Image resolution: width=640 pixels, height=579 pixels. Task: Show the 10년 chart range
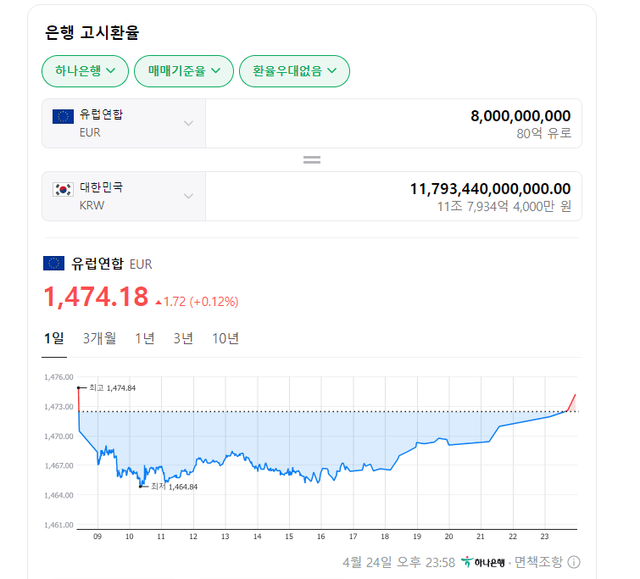[x=225, y=338]
